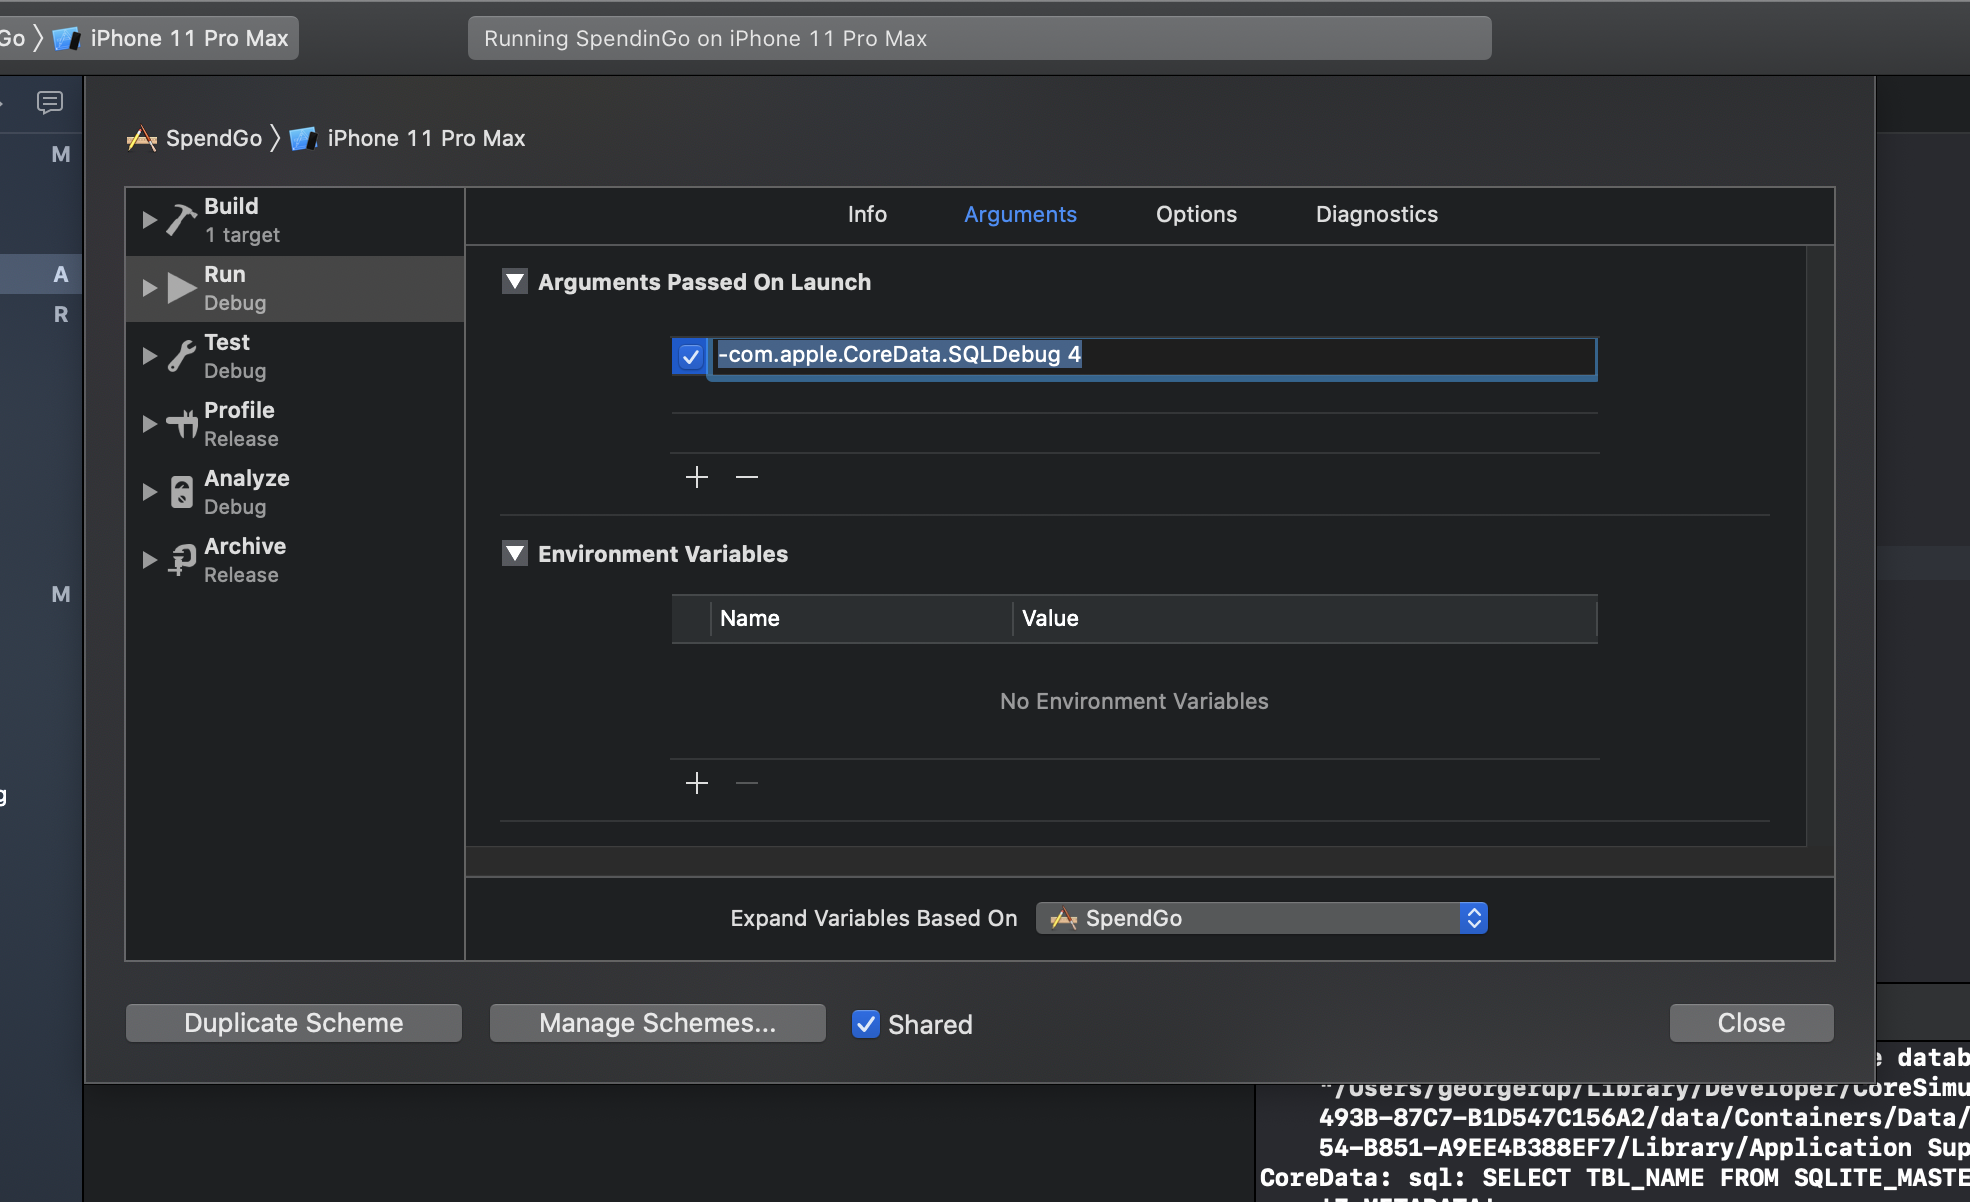This screenshot has width=1970, height=1202.
Task: Select the Build action row
Action: point(295,220)
